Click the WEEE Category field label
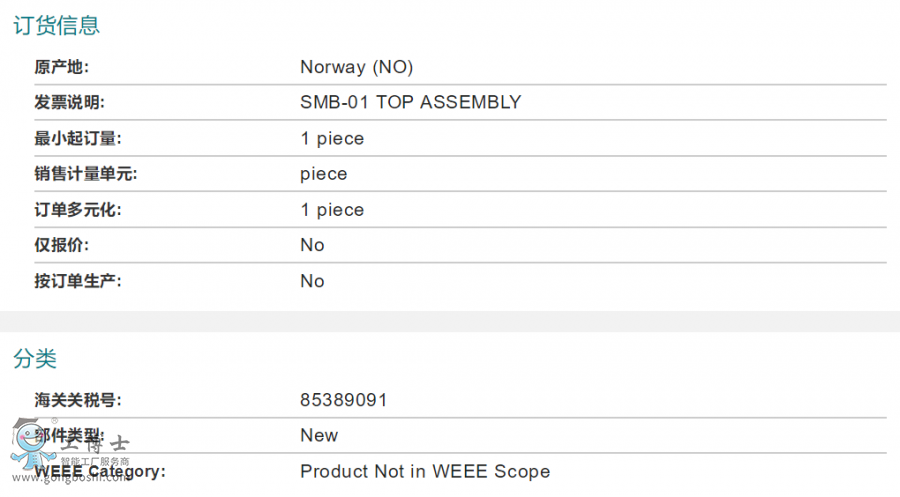 [100, 471]
